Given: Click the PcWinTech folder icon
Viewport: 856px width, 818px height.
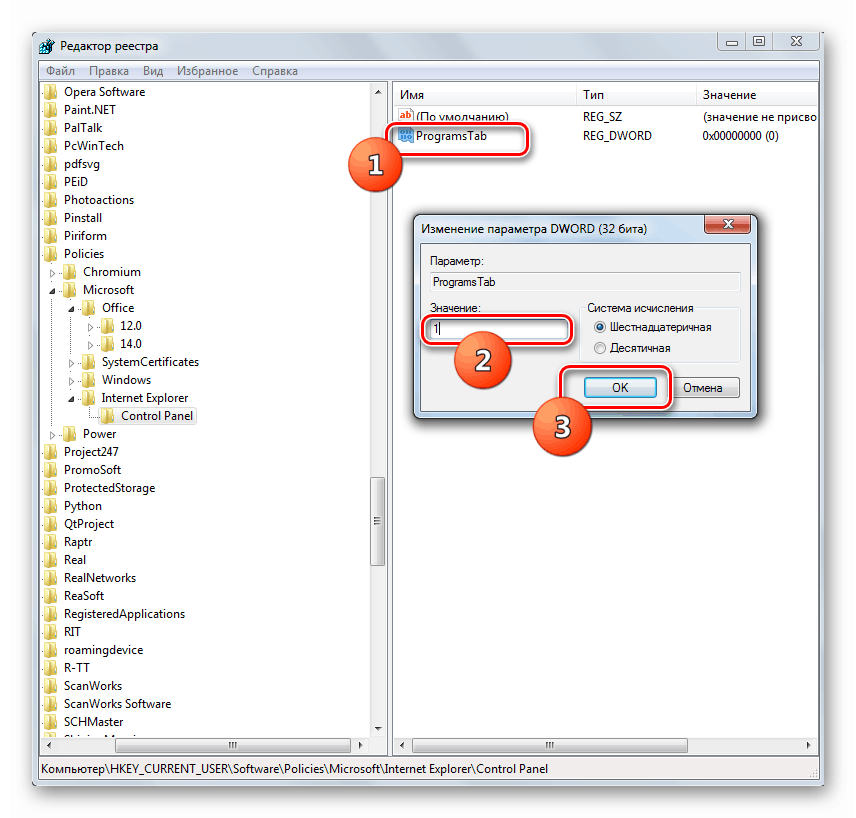Looking at the screenshot, I should click(x=50, y=146).
